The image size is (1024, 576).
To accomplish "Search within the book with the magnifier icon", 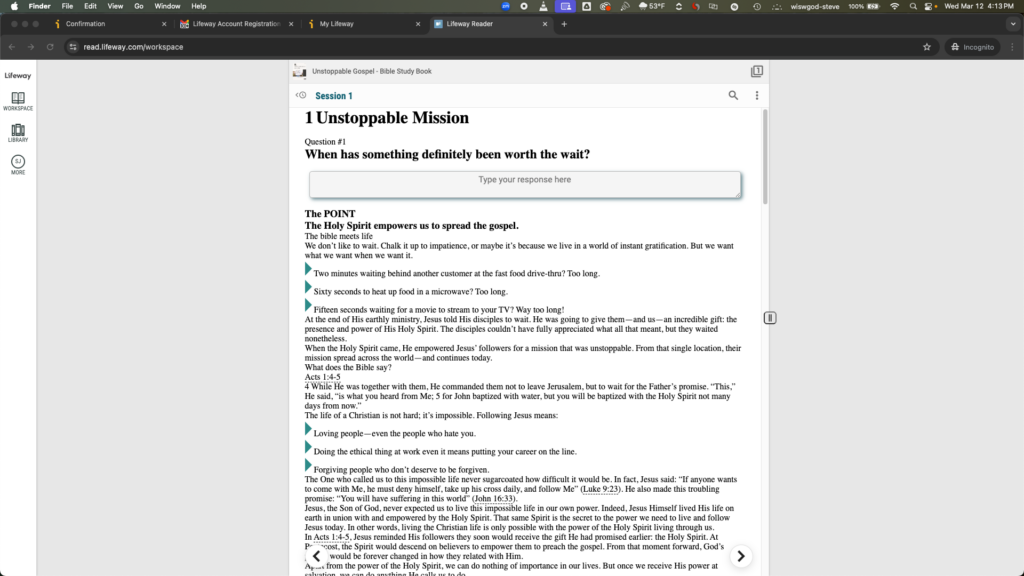I will [733, 95].
